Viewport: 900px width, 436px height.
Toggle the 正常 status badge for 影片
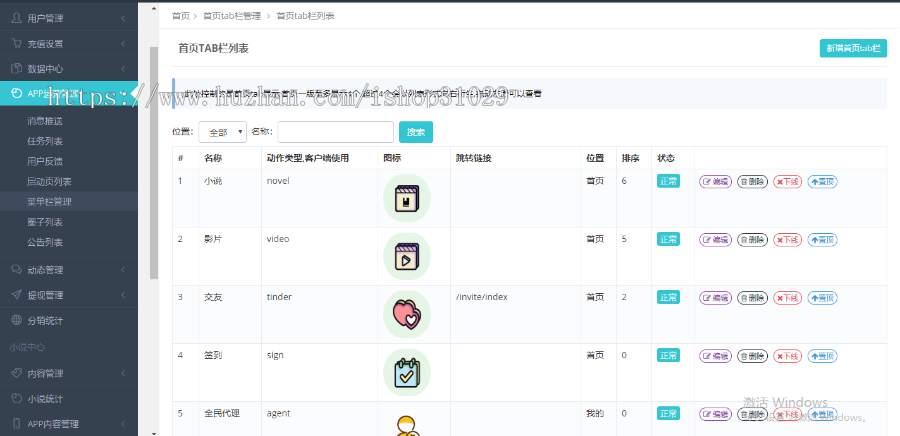coord(668,239)
